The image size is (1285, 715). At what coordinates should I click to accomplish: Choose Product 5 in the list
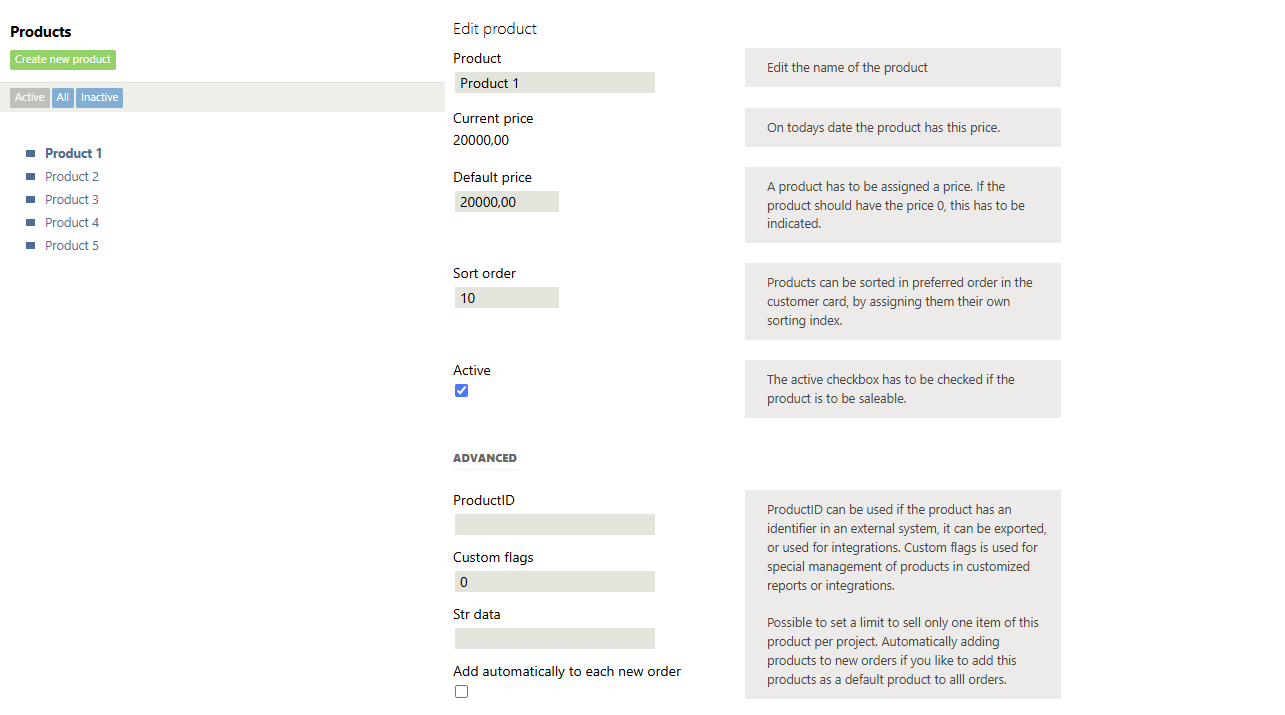(x=72, y=246)
